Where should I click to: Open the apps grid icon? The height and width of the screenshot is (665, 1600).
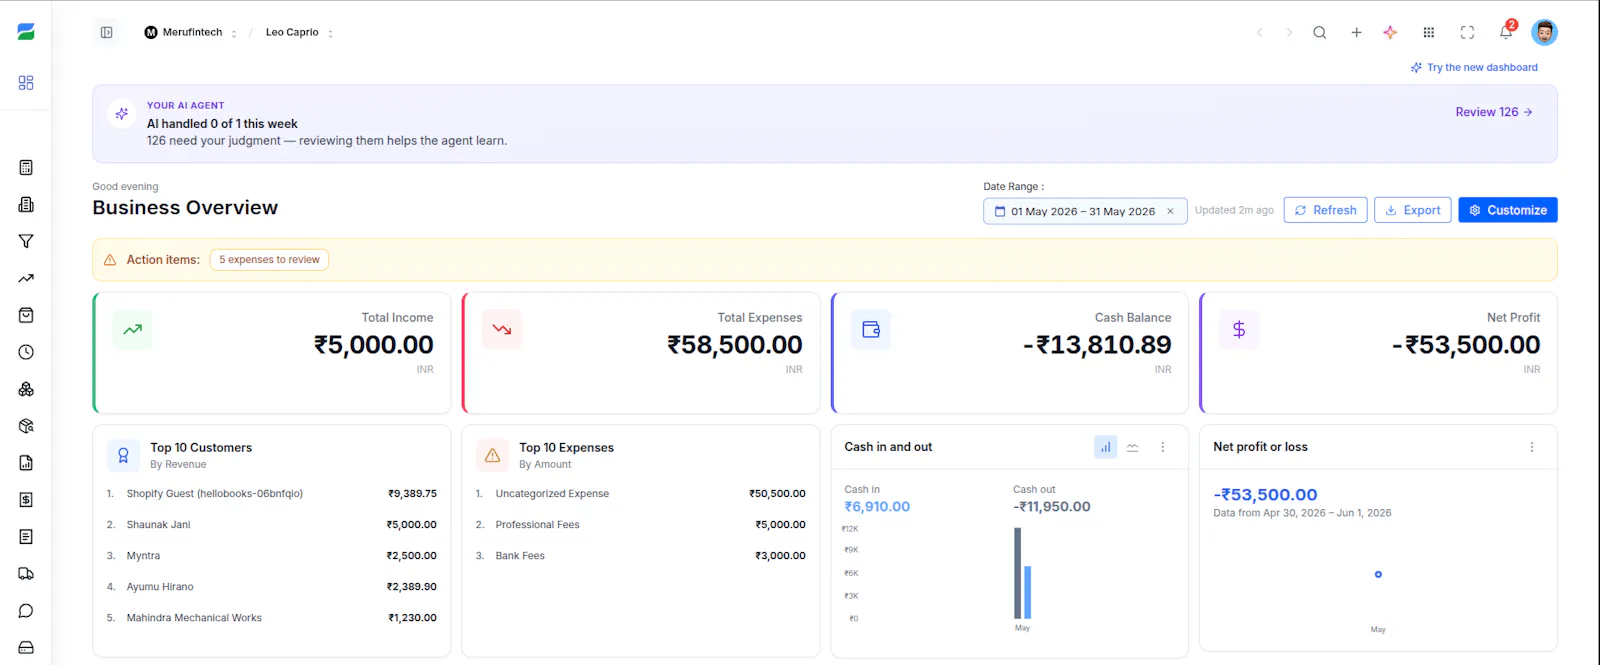[x=1429, y=32]
